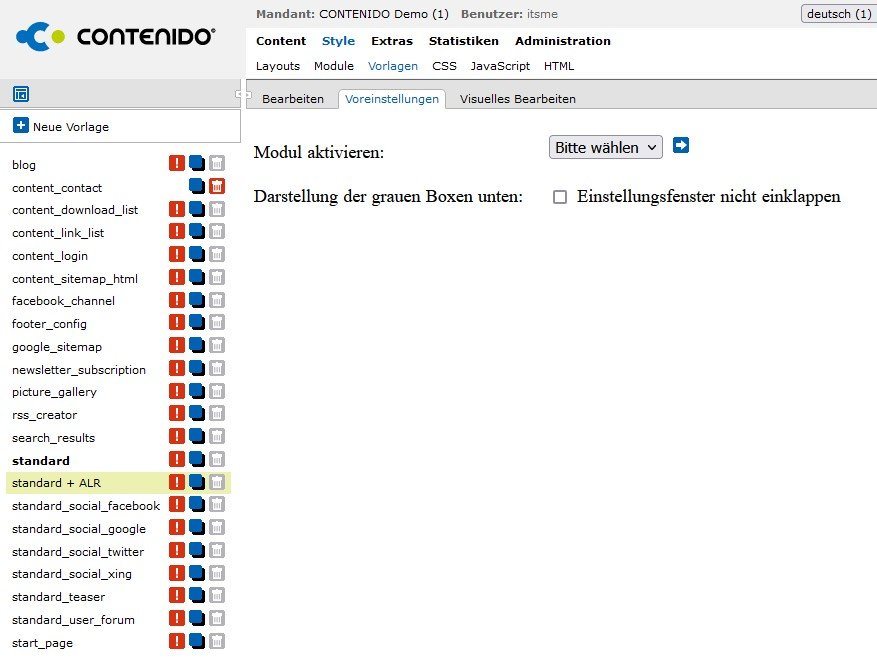Viewport: 877px width, 671px height.
Task: Switch to the Visuelles Bearbeiten tab
Action: (x=517, y=99)
